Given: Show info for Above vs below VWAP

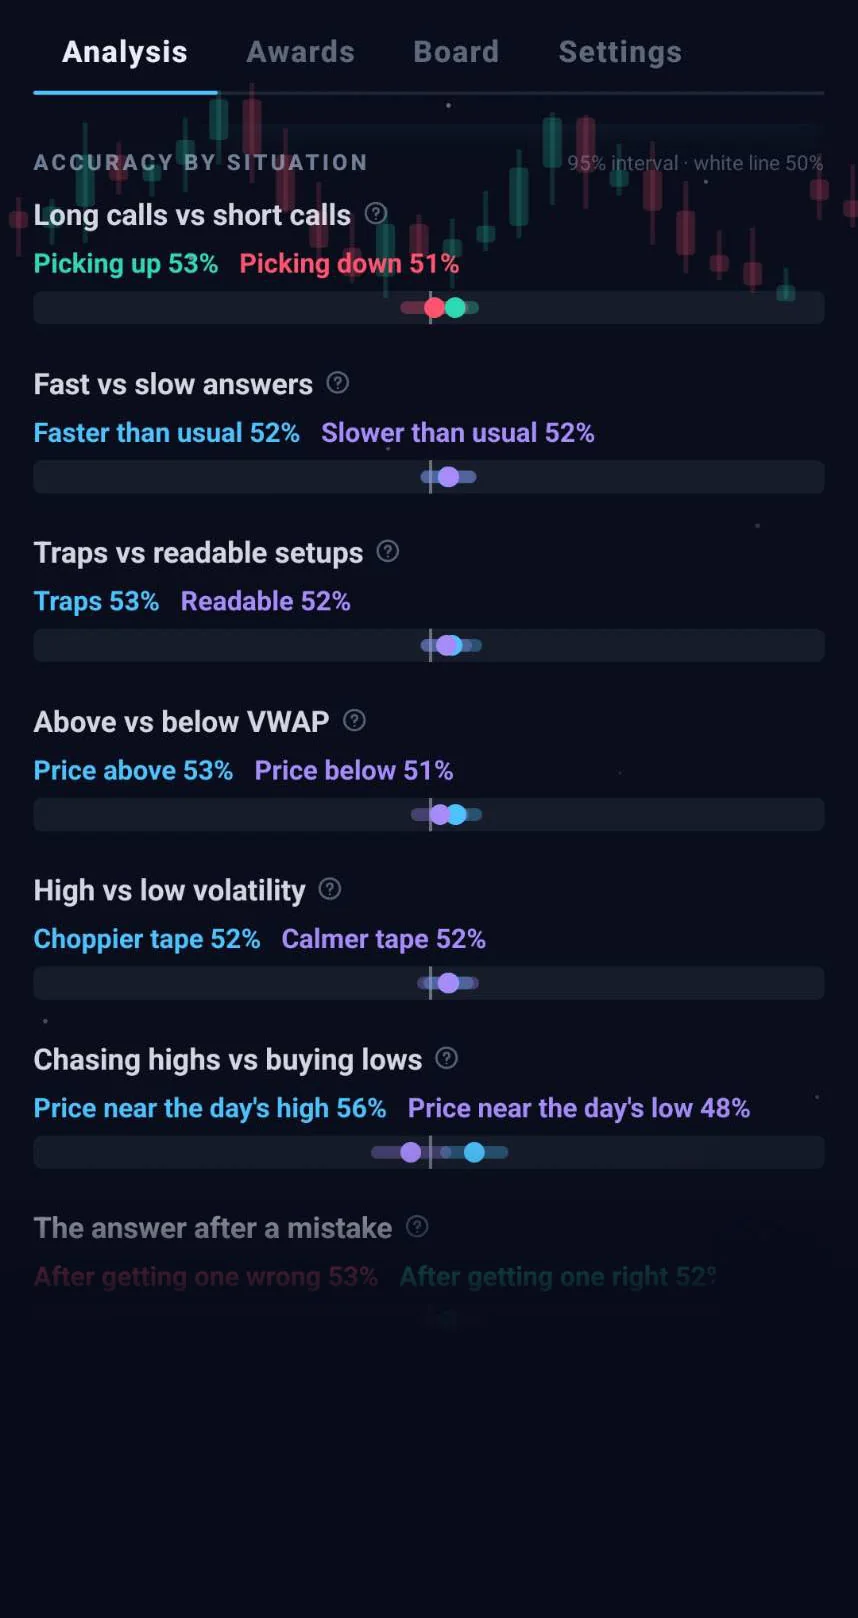Looking at the screenshot, I should [354, 720].
